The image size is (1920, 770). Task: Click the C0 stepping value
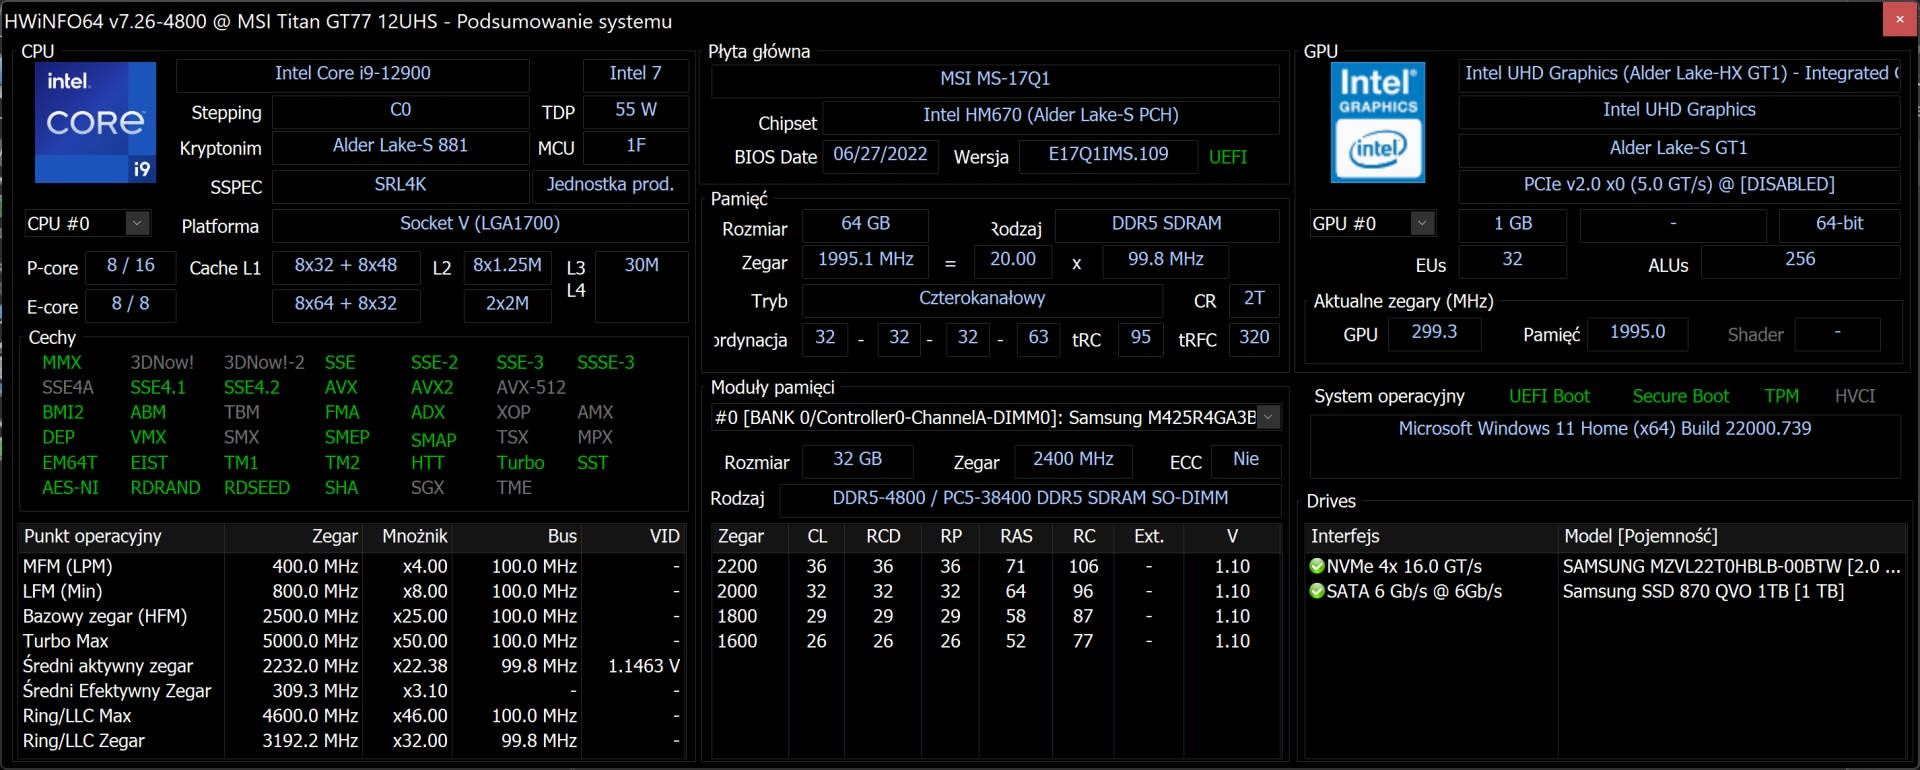400,110
